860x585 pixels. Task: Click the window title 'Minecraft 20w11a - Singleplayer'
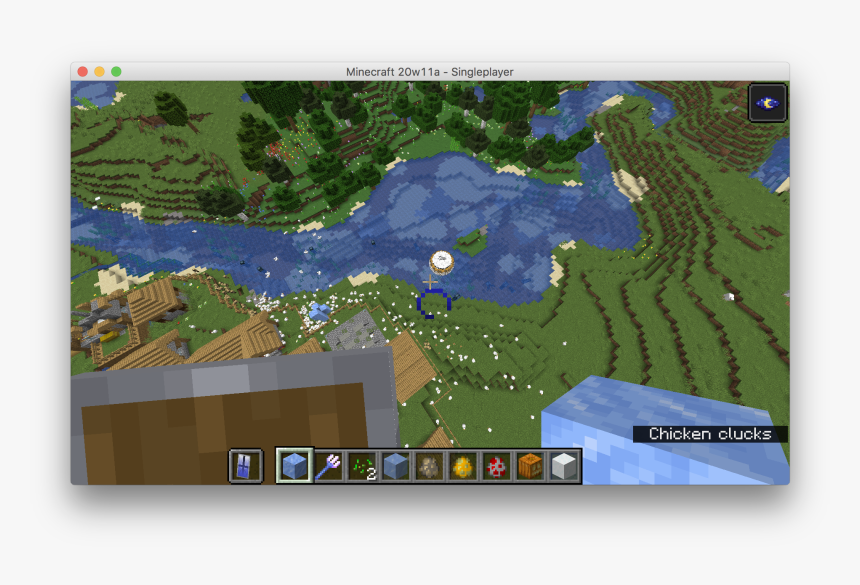(429, 72)
